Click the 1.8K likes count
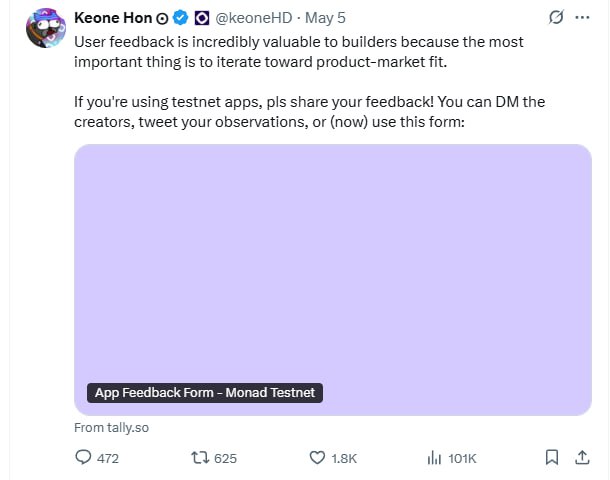Screen dimensions: 610x480 (344, 459)
